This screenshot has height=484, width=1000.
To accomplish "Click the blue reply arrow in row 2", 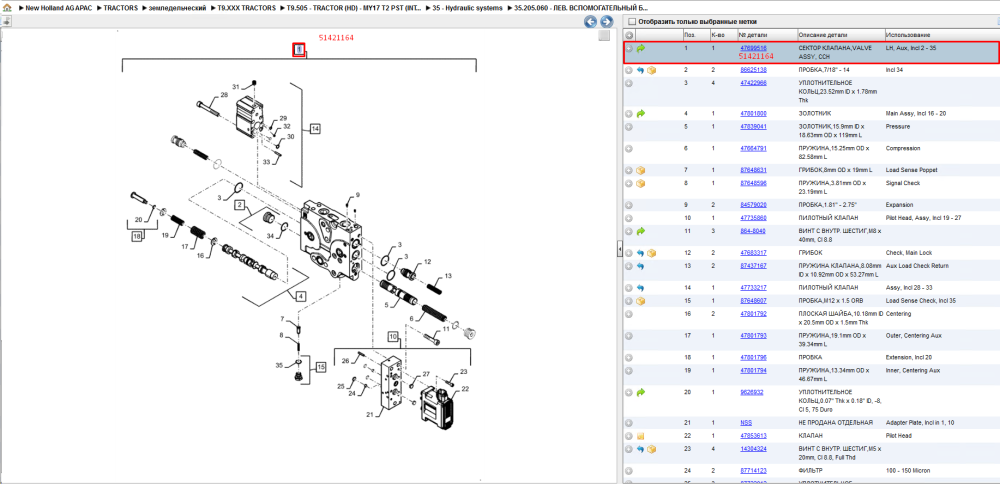I will 641,70.
